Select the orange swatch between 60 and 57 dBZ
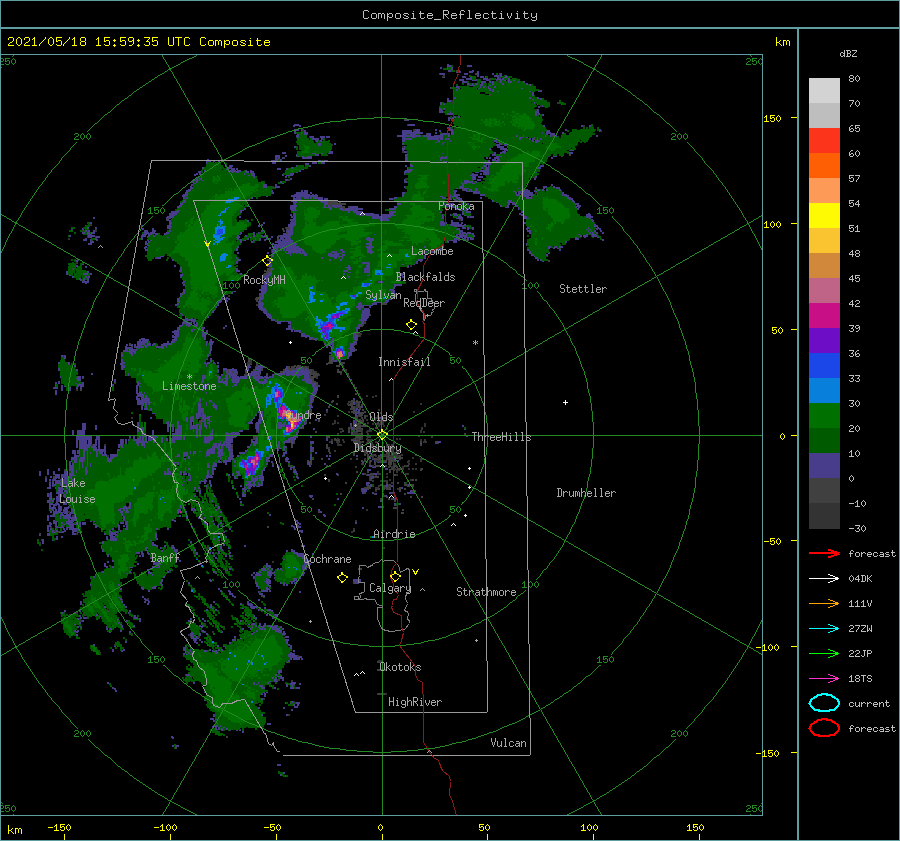Screen dimensions: 900x841 click(824, 166)
